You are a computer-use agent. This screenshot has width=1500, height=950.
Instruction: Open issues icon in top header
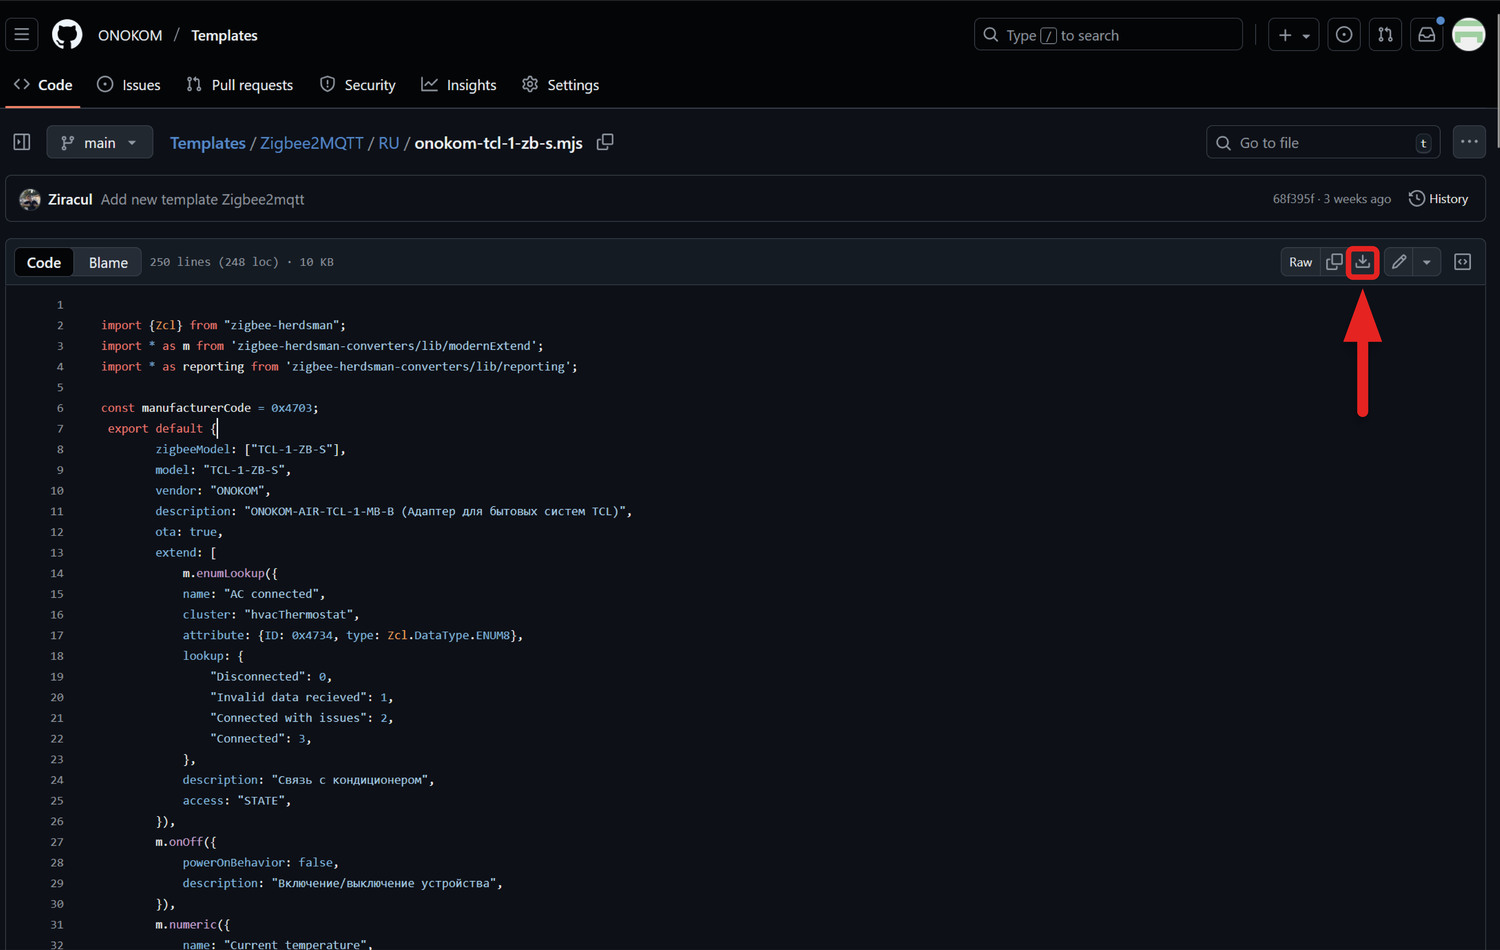pos(1344,35)
